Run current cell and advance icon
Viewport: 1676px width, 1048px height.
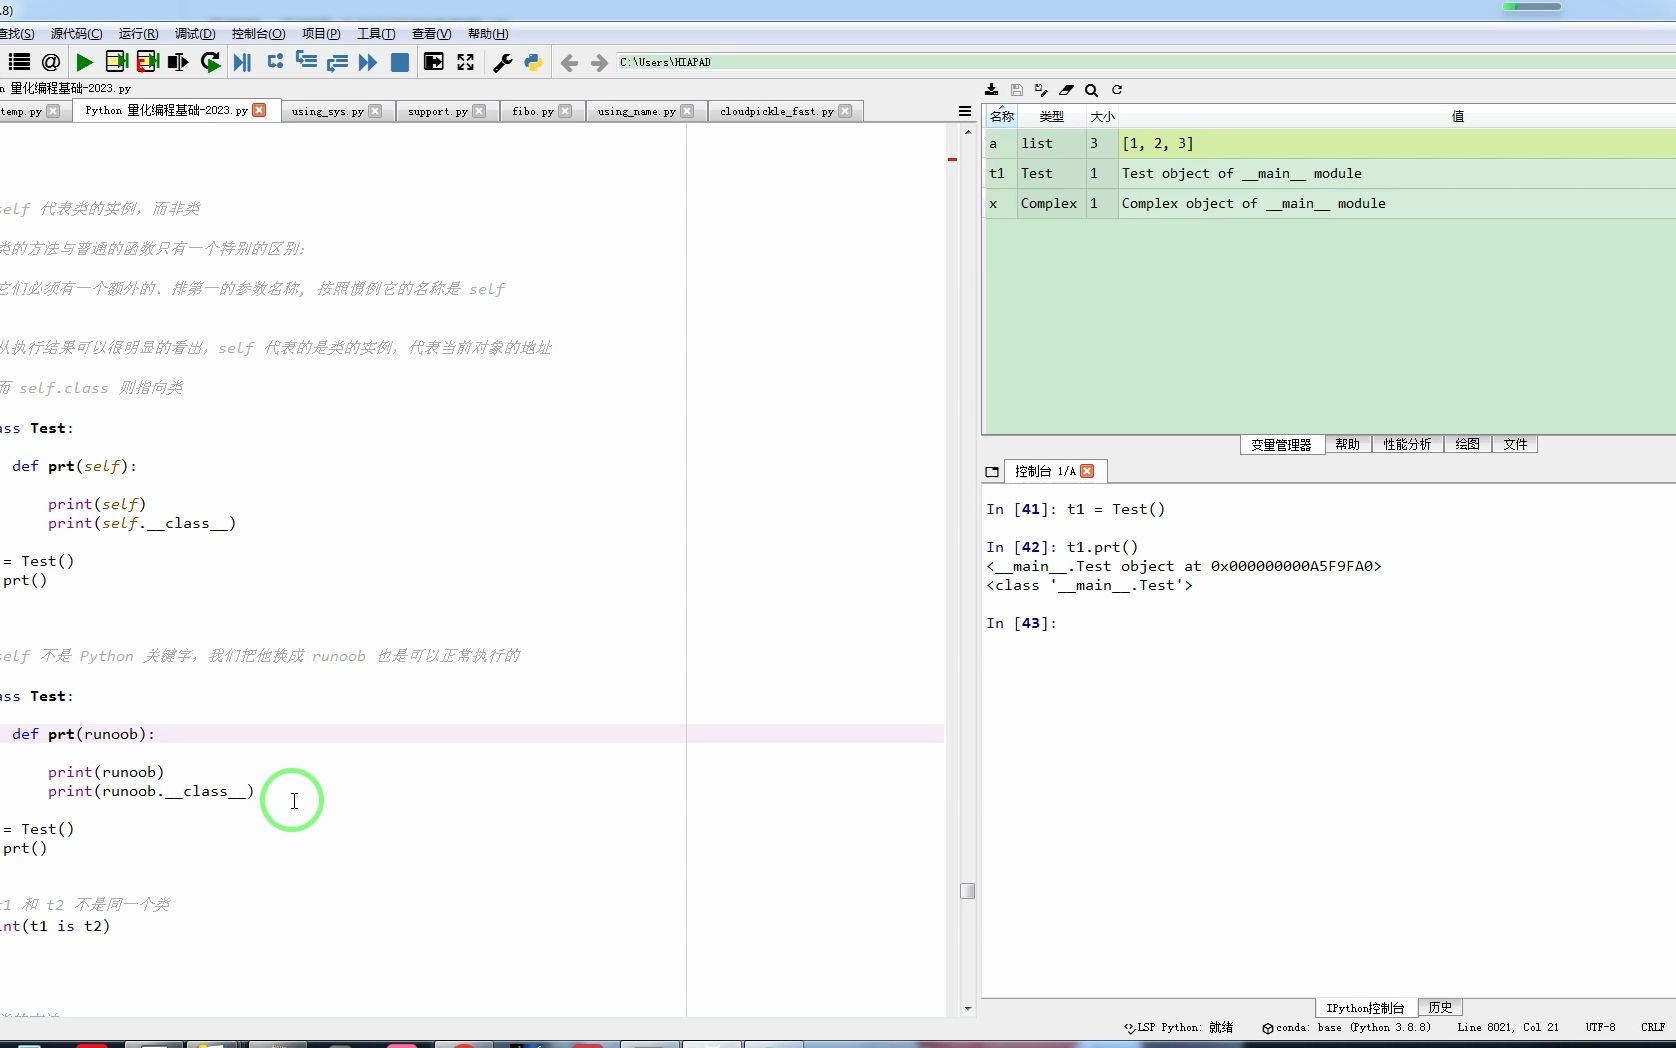point(148,62)
